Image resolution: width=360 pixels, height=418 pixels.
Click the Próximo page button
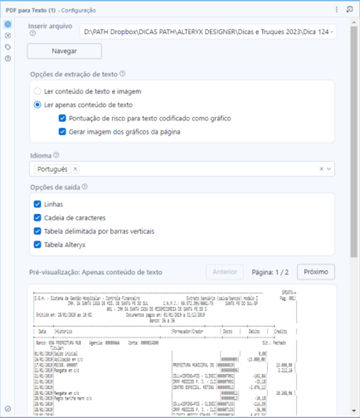click(316, 272)
